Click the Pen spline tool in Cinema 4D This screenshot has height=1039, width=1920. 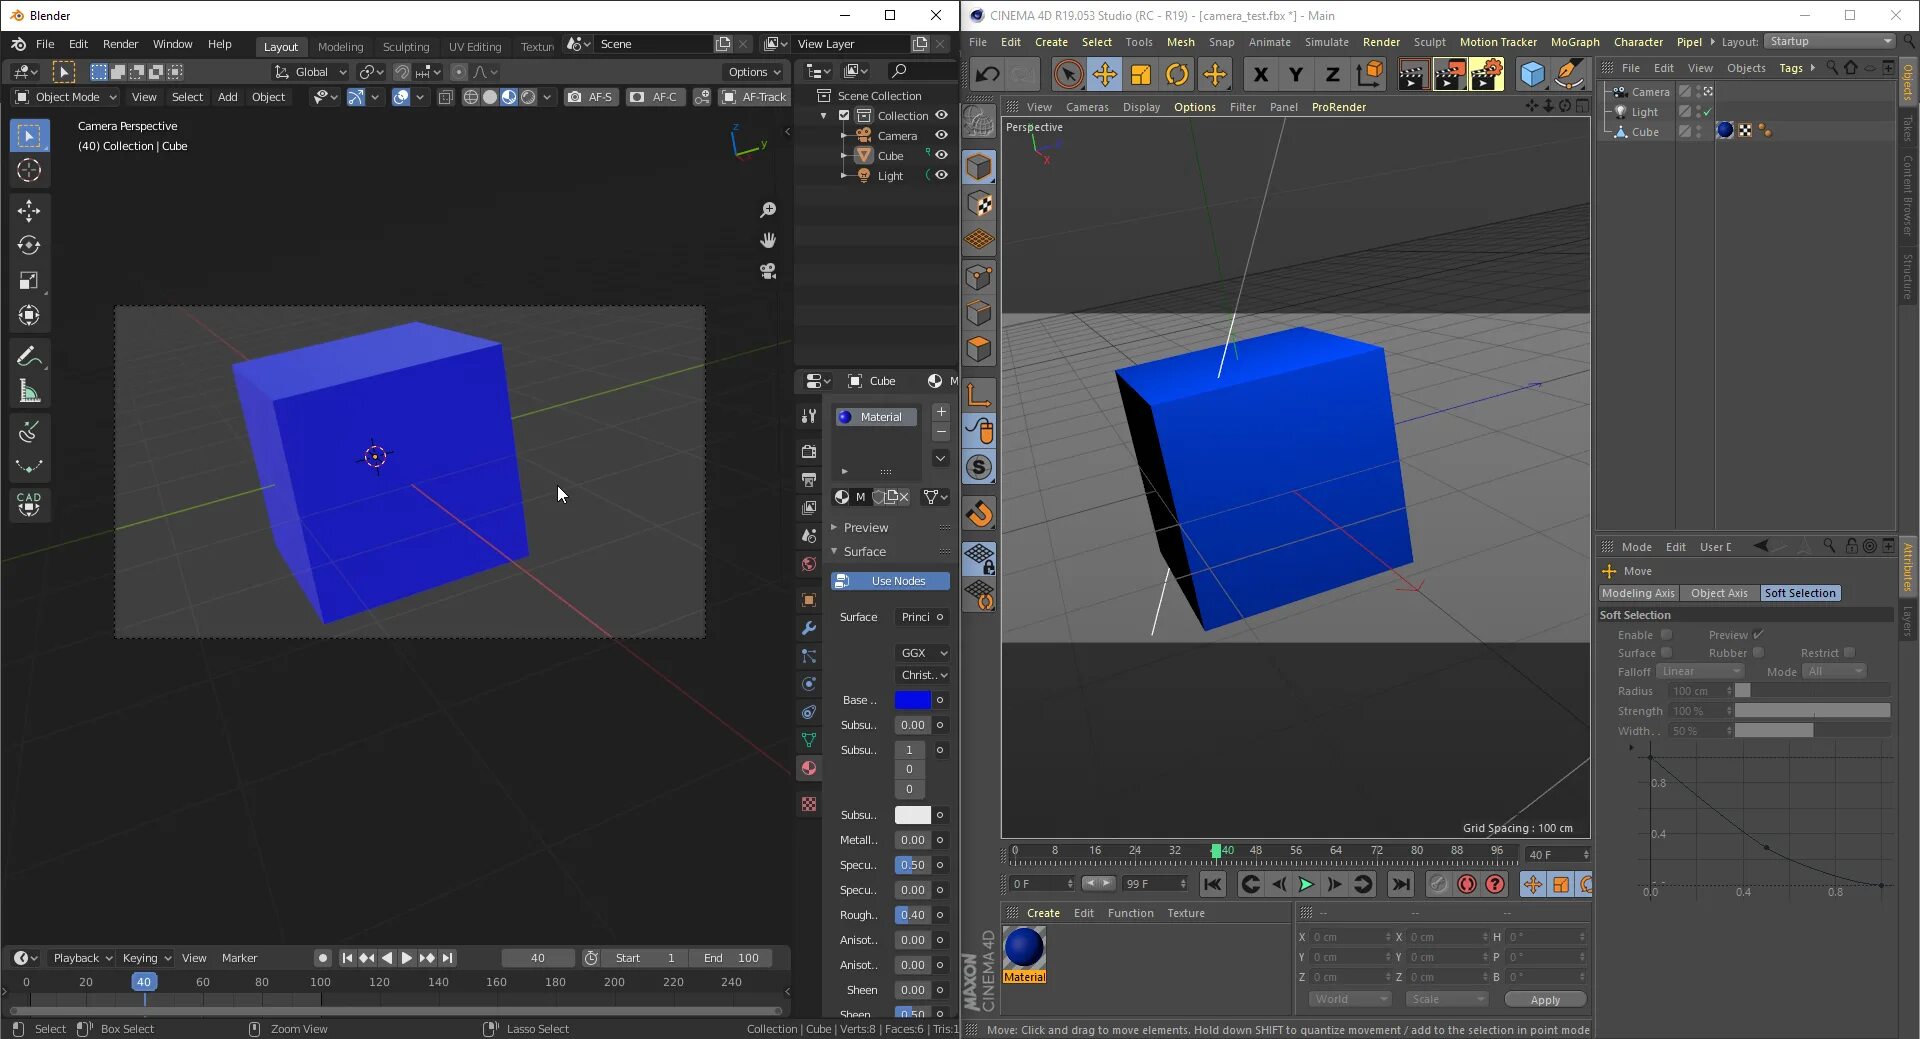(1569, 74)
